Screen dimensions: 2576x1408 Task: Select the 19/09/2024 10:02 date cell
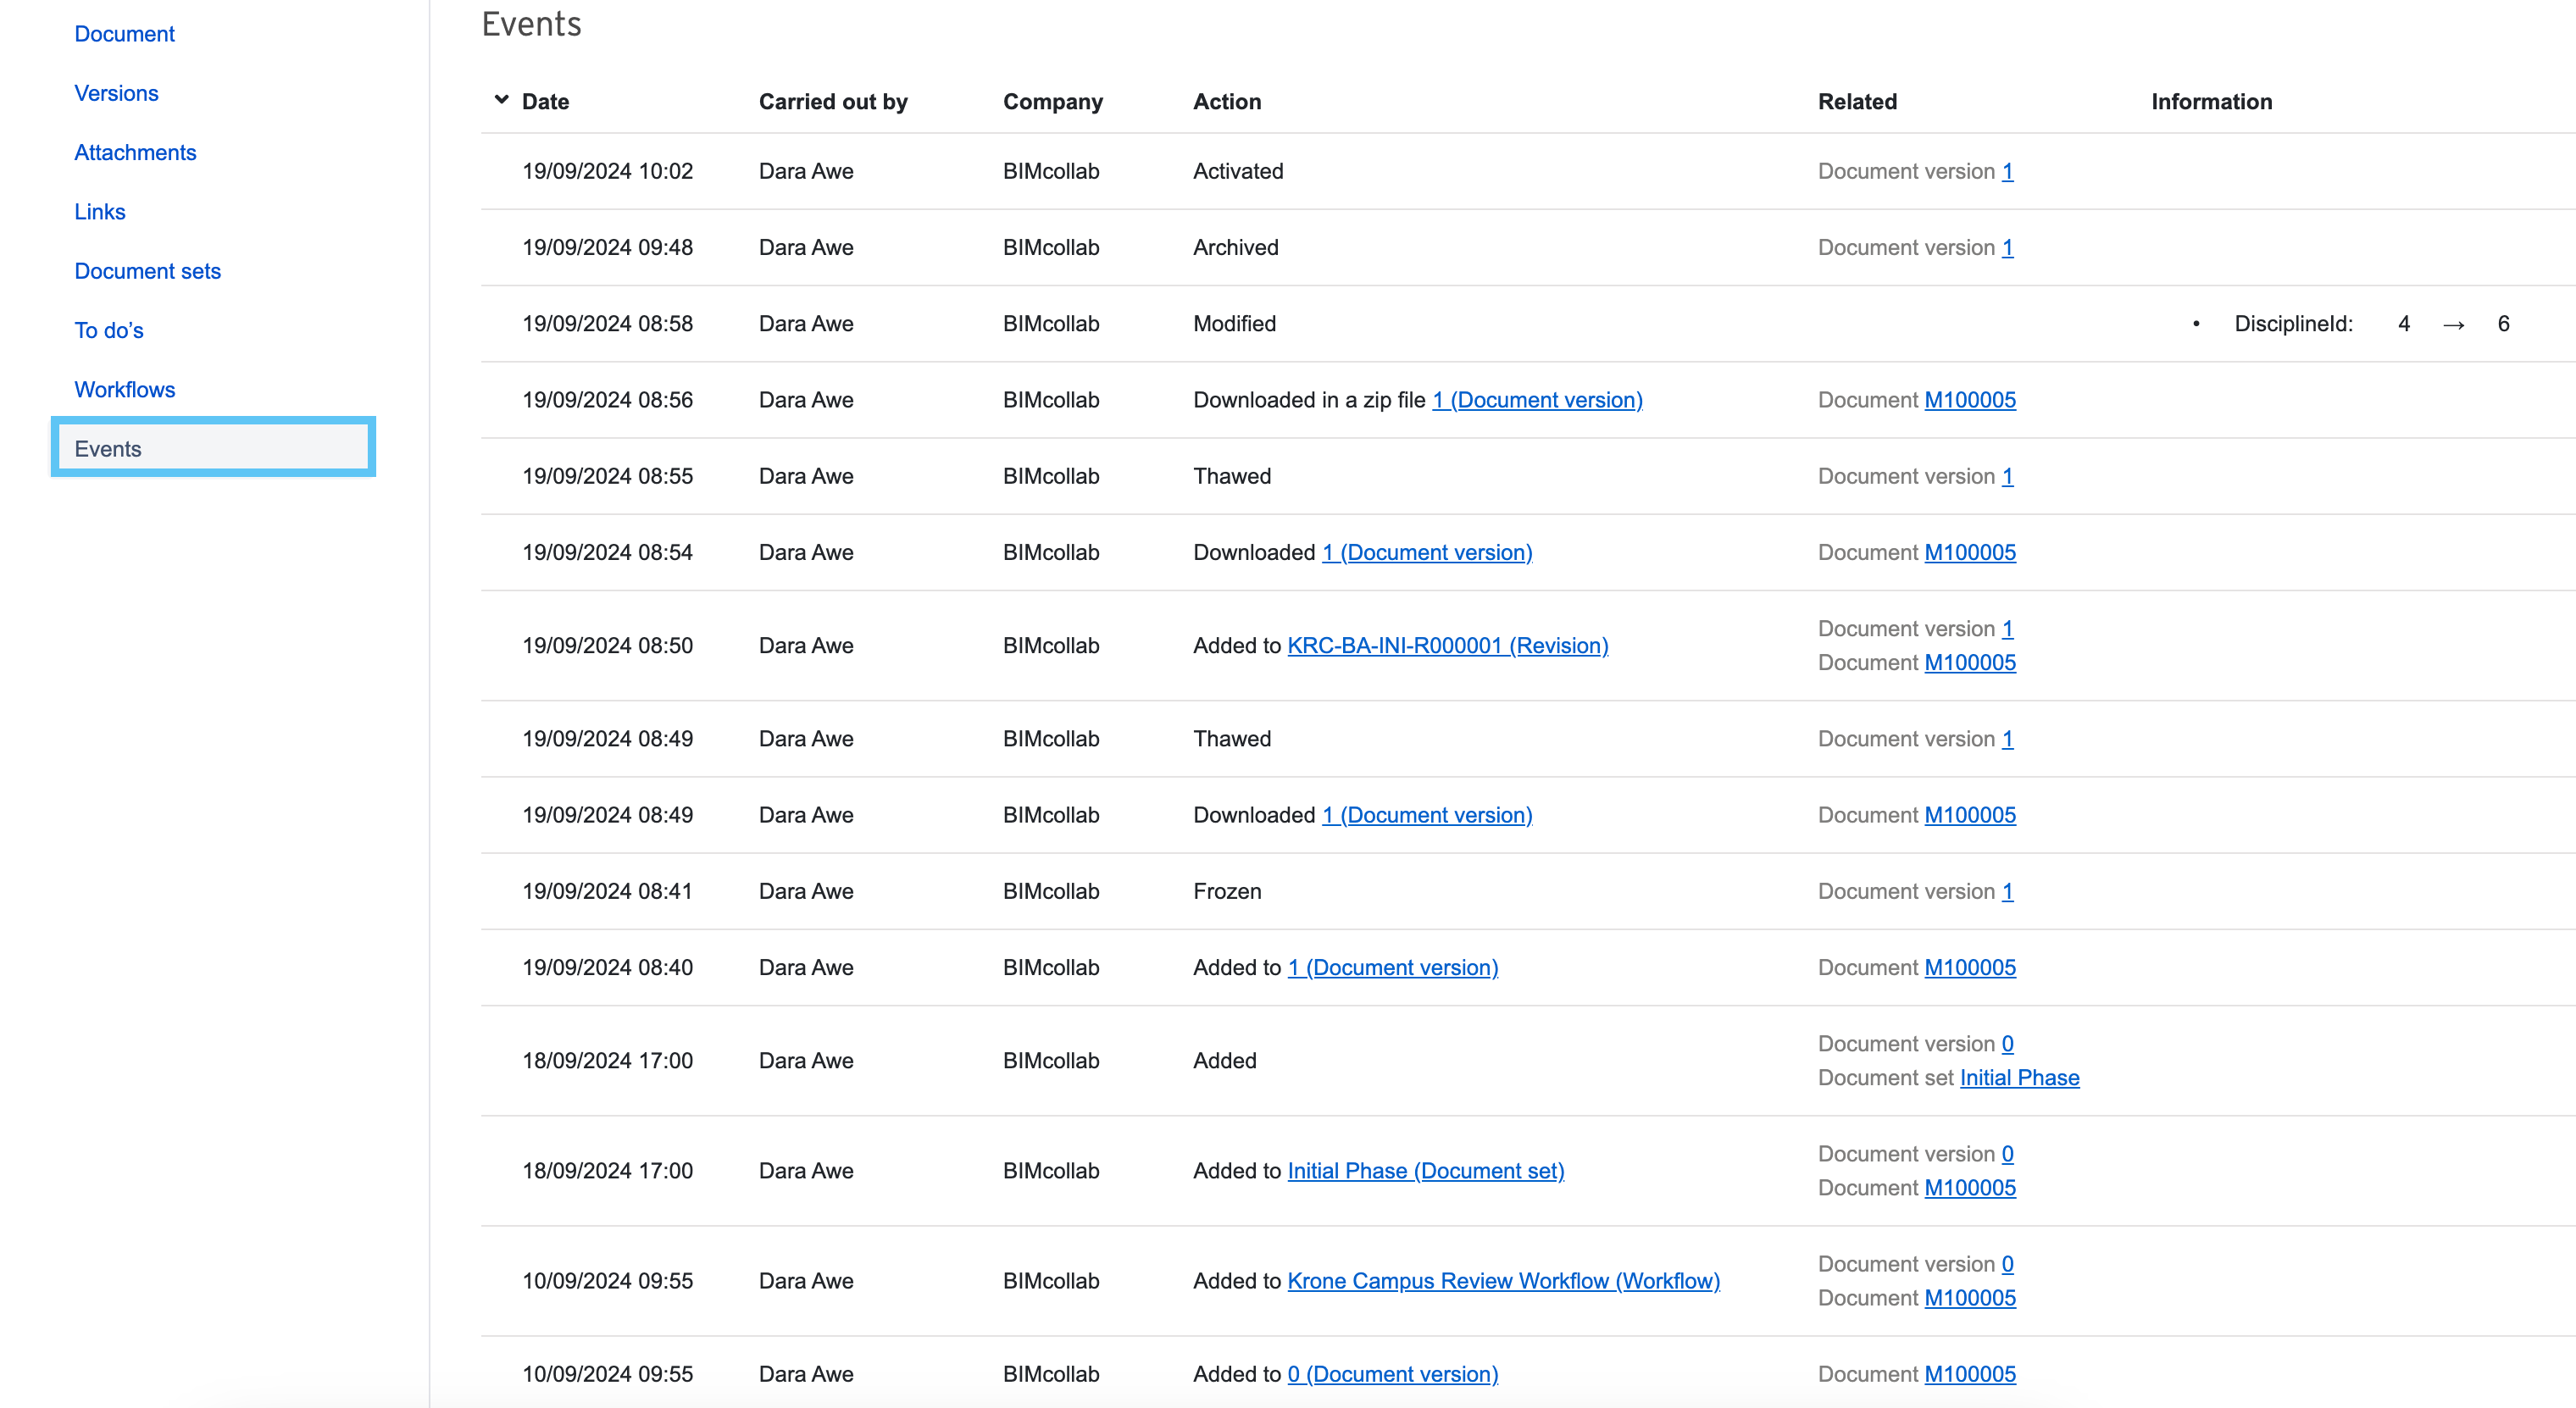click(x=607, y=171)
